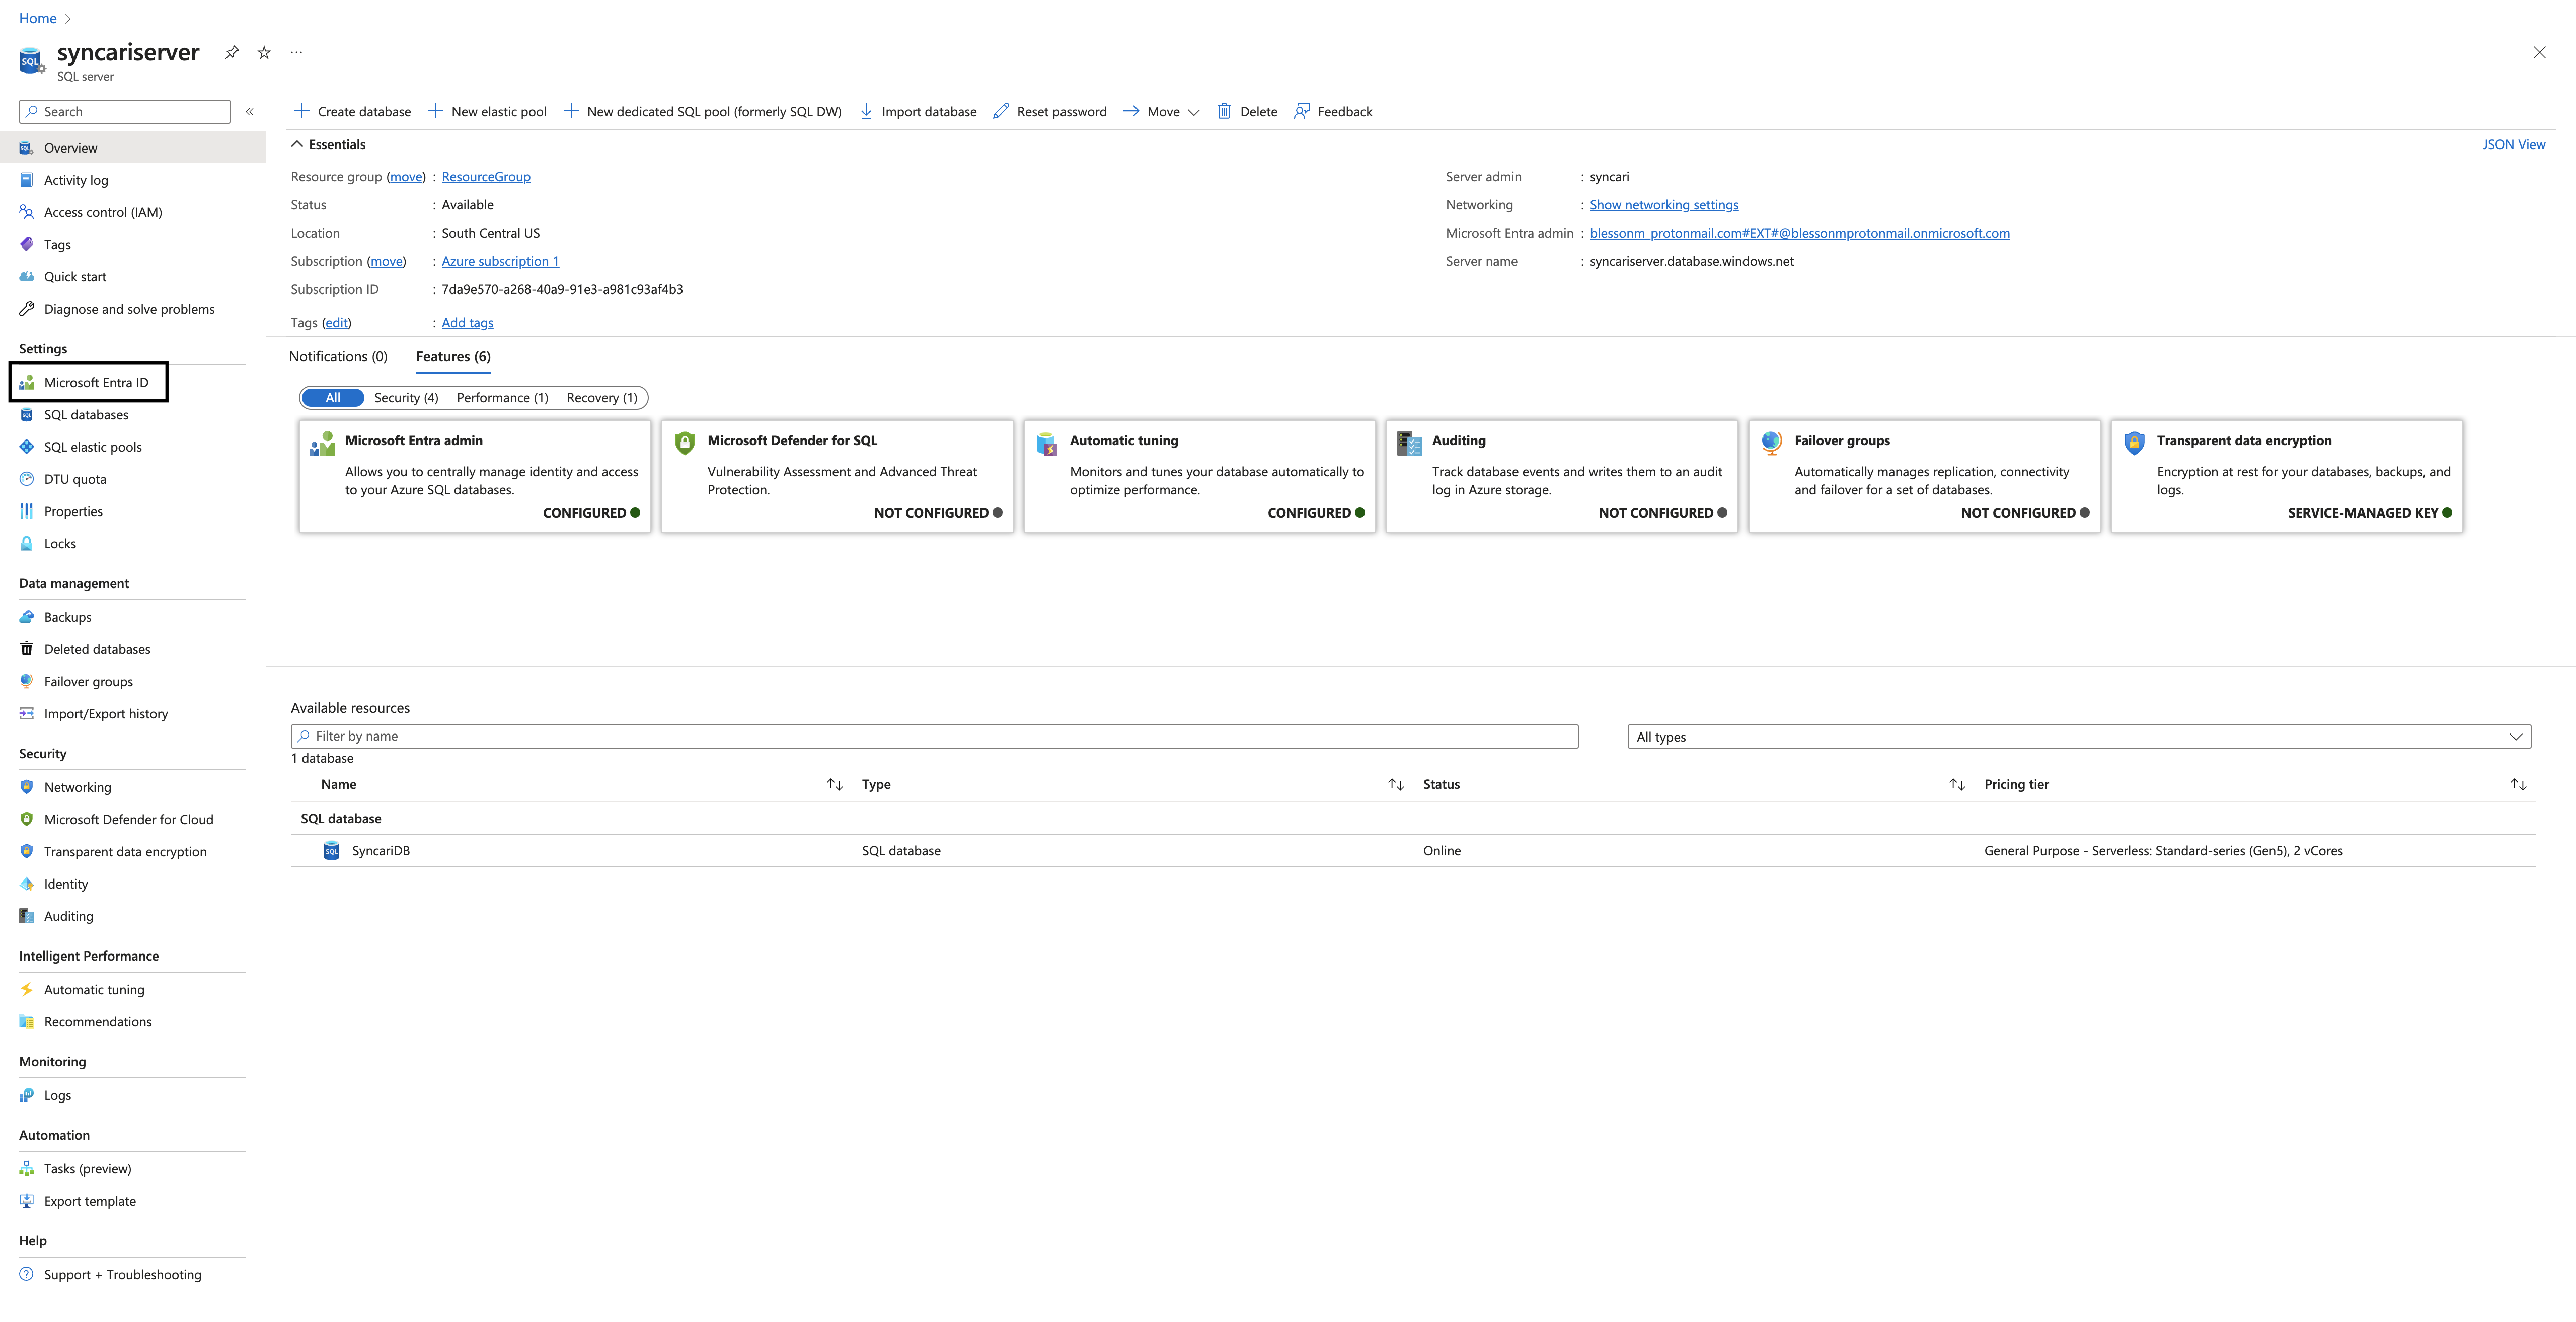Select Features (6) tab
The image size is (2576, 1322).
(x=453, y=357)
